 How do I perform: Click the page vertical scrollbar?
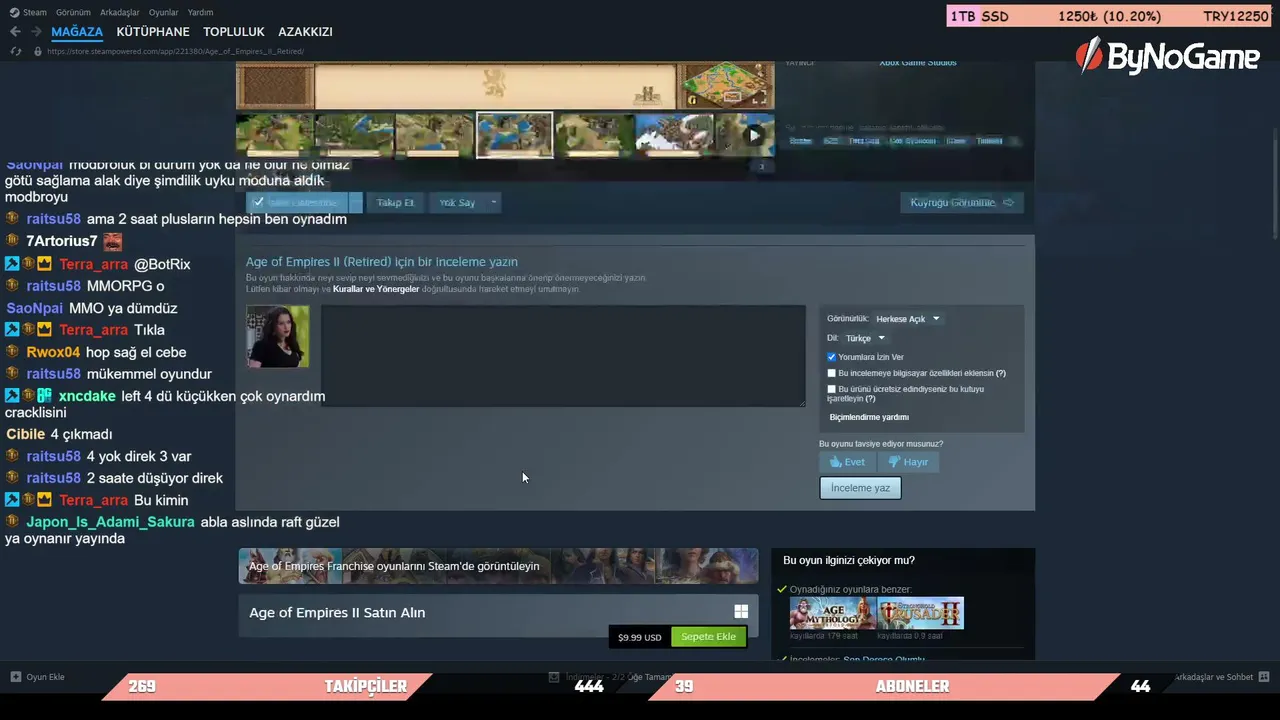1275,185
